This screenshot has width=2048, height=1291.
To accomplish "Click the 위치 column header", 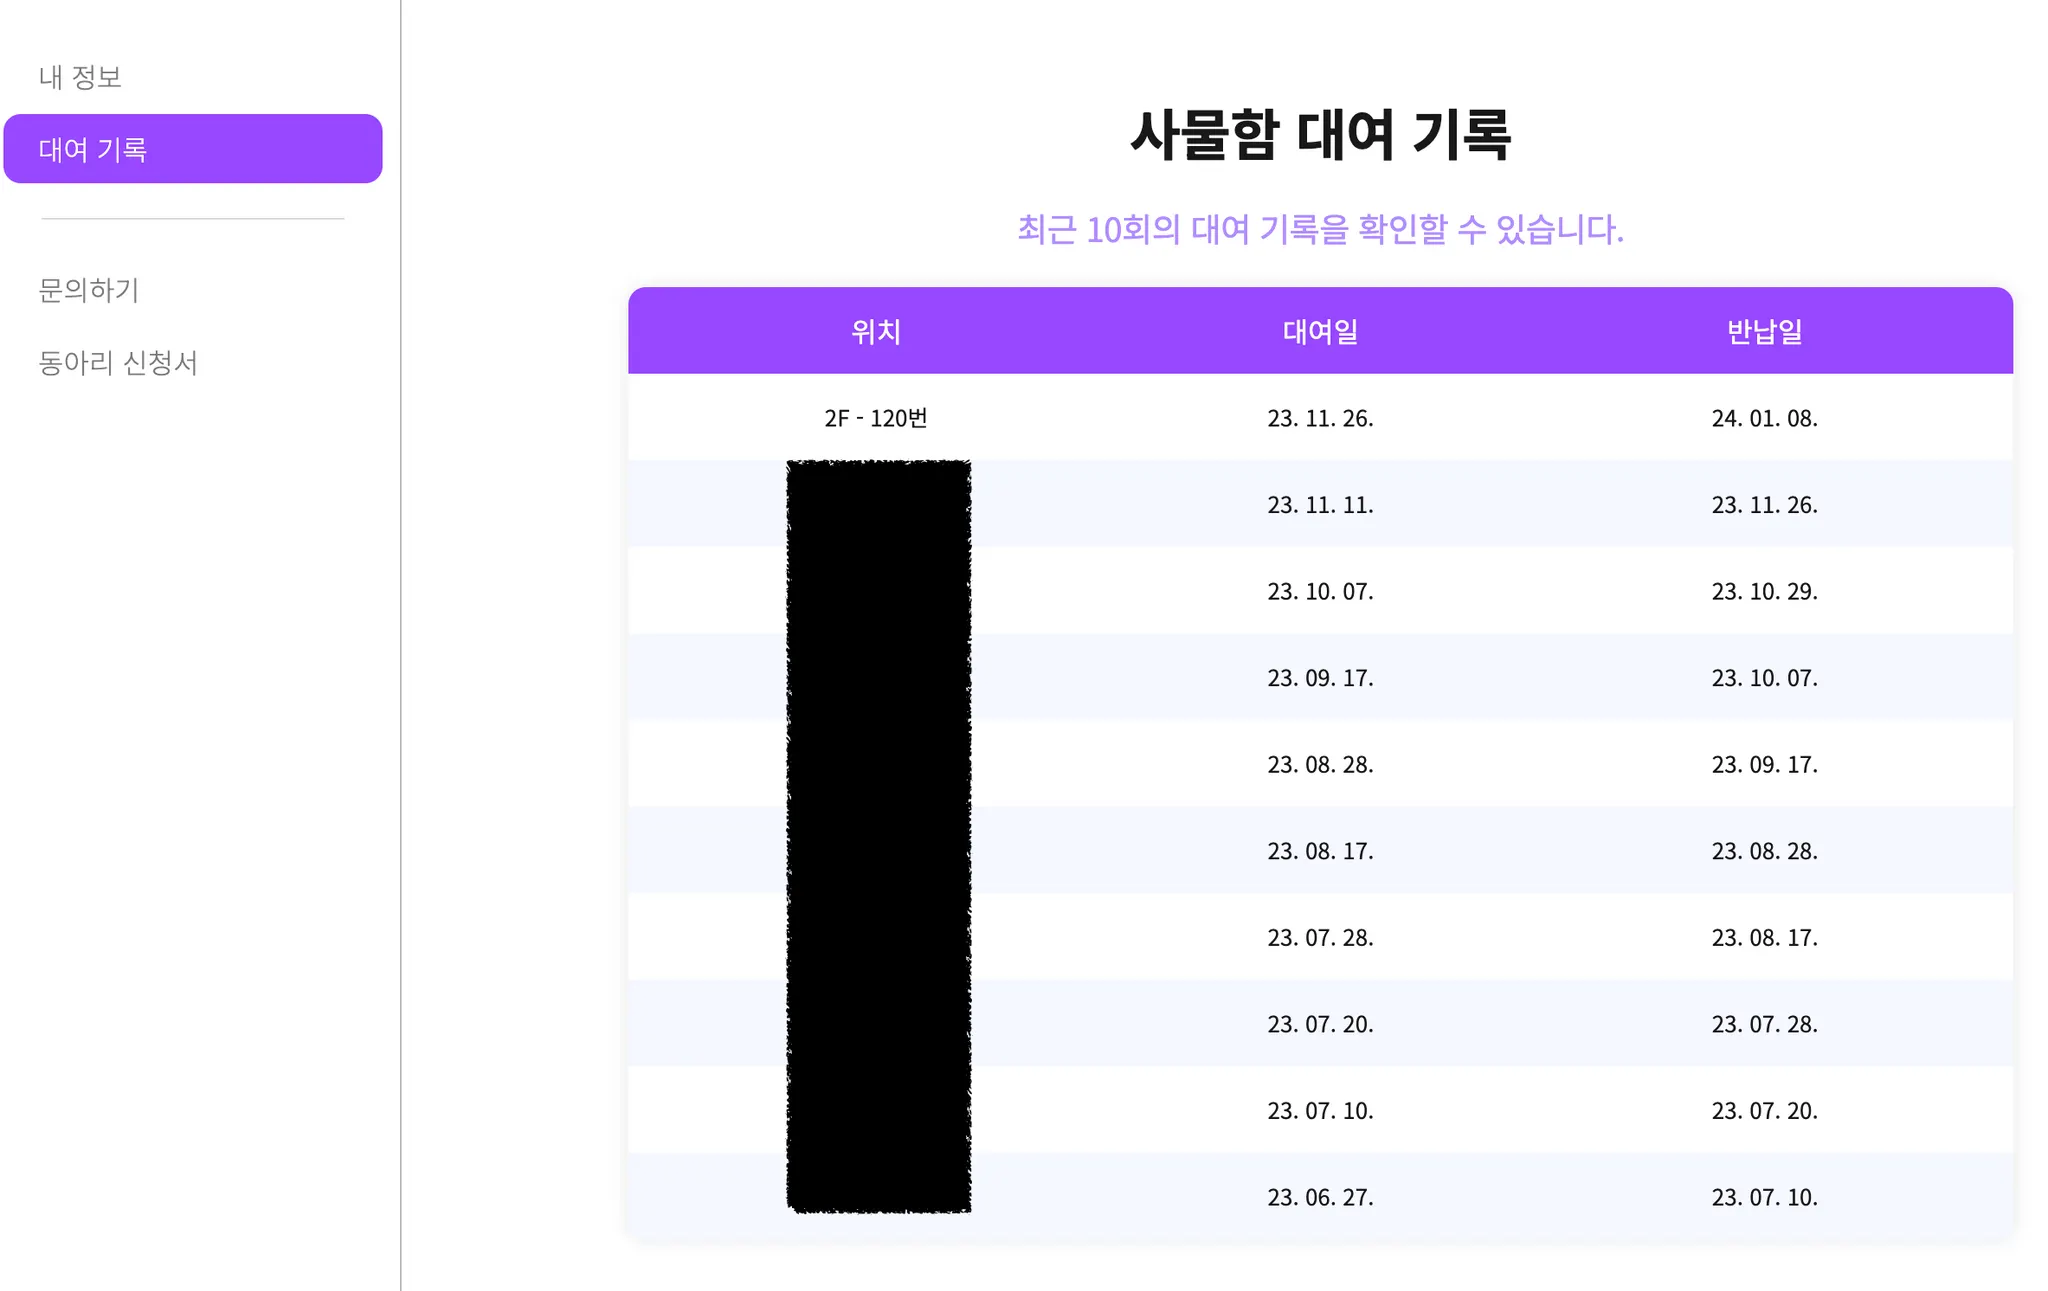I will click(x=876, y=331).
